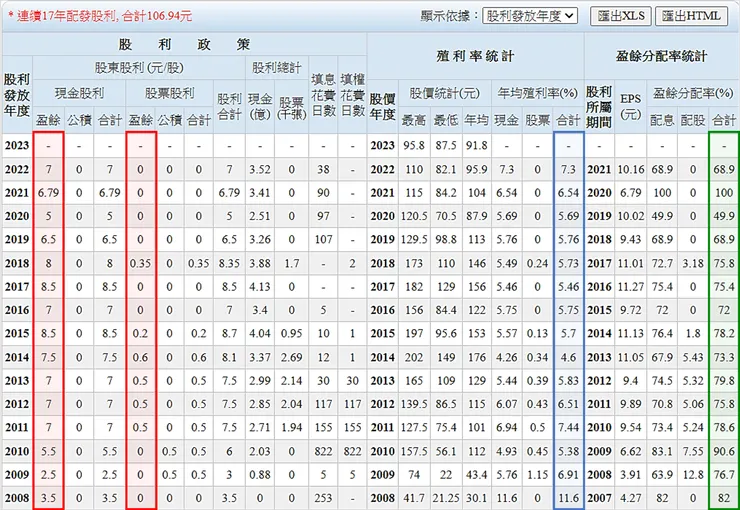Select dividend payout 83.1 for period 2009
The image size is (740, 510).
[662, 451]
